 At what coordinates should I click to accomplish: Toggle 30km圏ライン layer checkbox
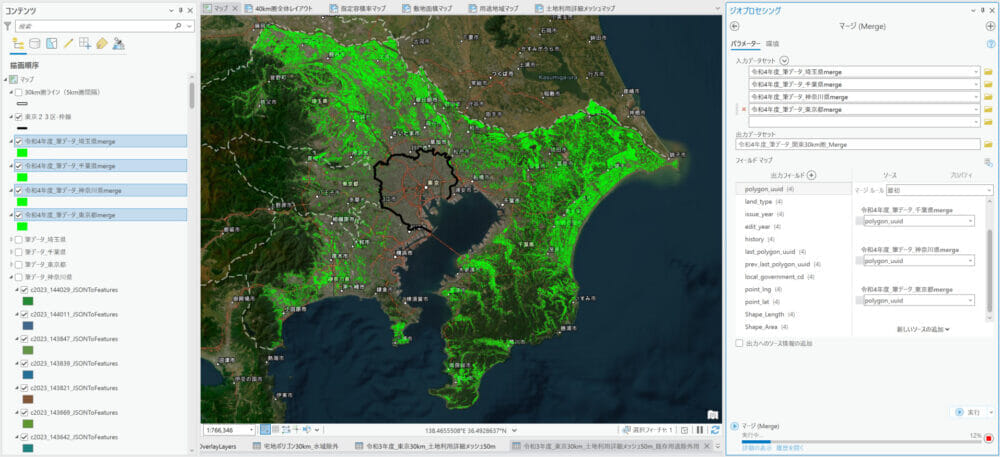tap(18, 92)
